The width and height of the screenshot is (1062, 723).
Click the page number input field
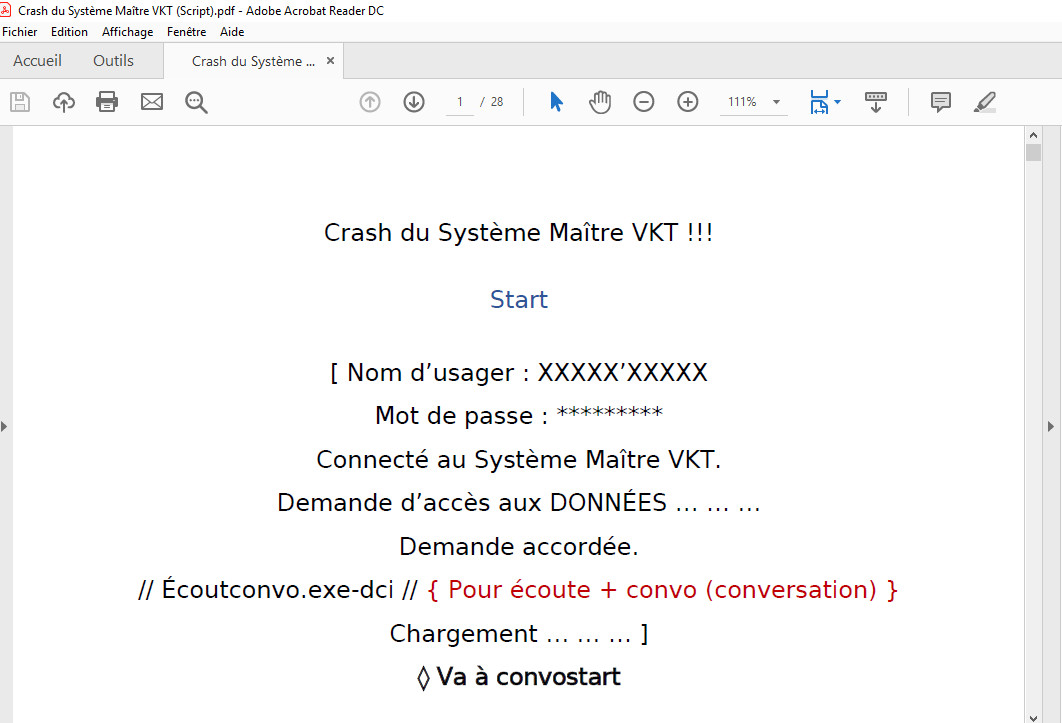click(459, 101)
